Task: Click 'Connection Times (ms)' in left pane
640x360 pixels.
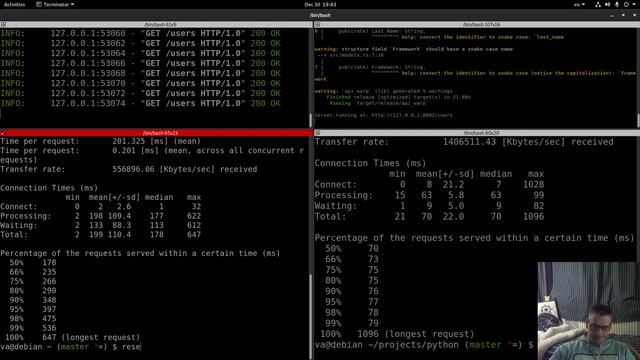Action: (x=49, y=188)
